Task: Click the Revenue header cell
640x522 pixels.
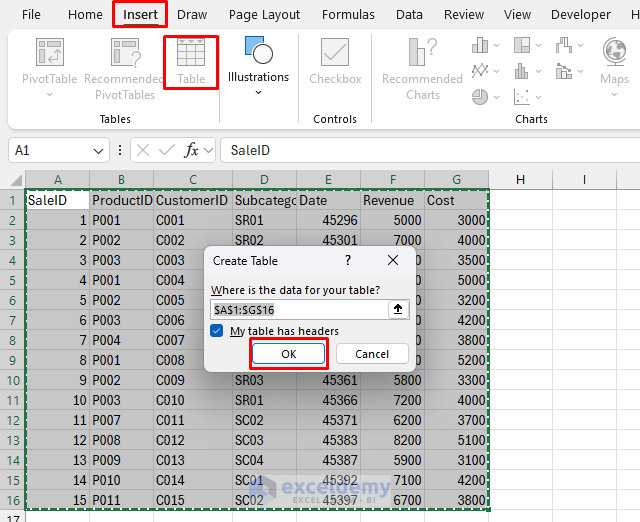Action: point(392,200)
